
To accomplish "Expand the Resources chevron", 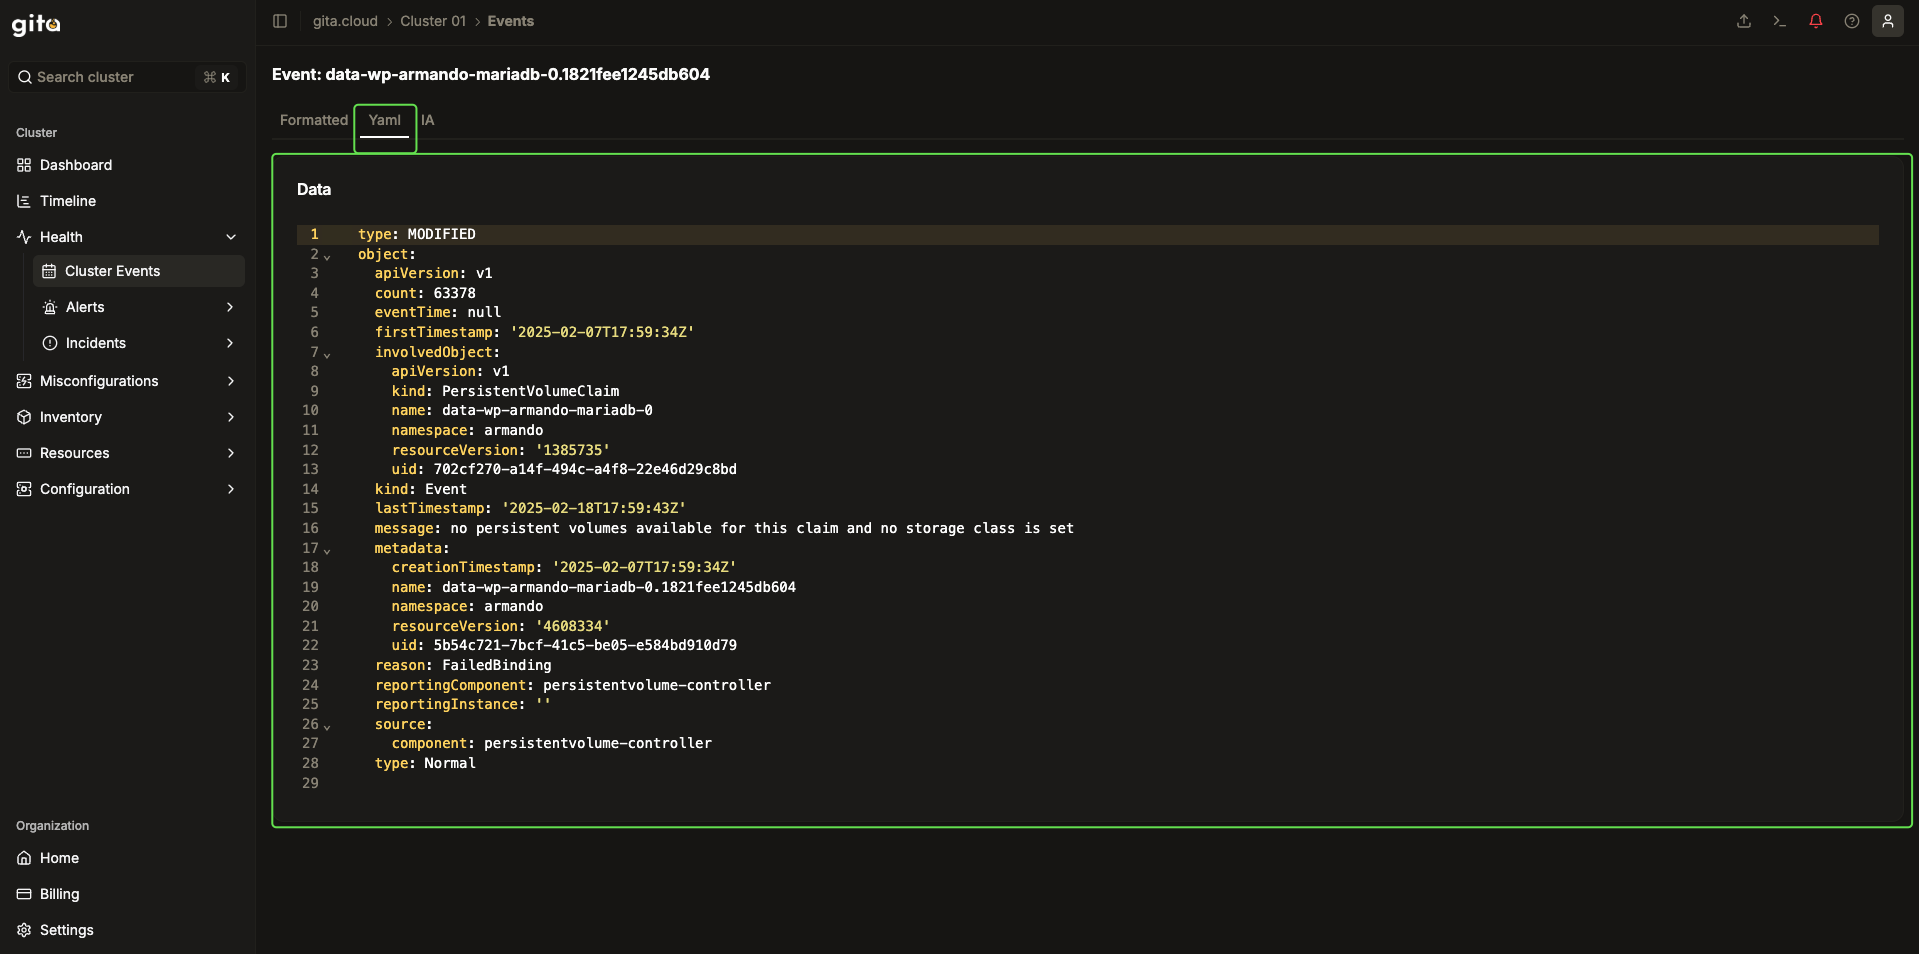I will click(231, 453).
